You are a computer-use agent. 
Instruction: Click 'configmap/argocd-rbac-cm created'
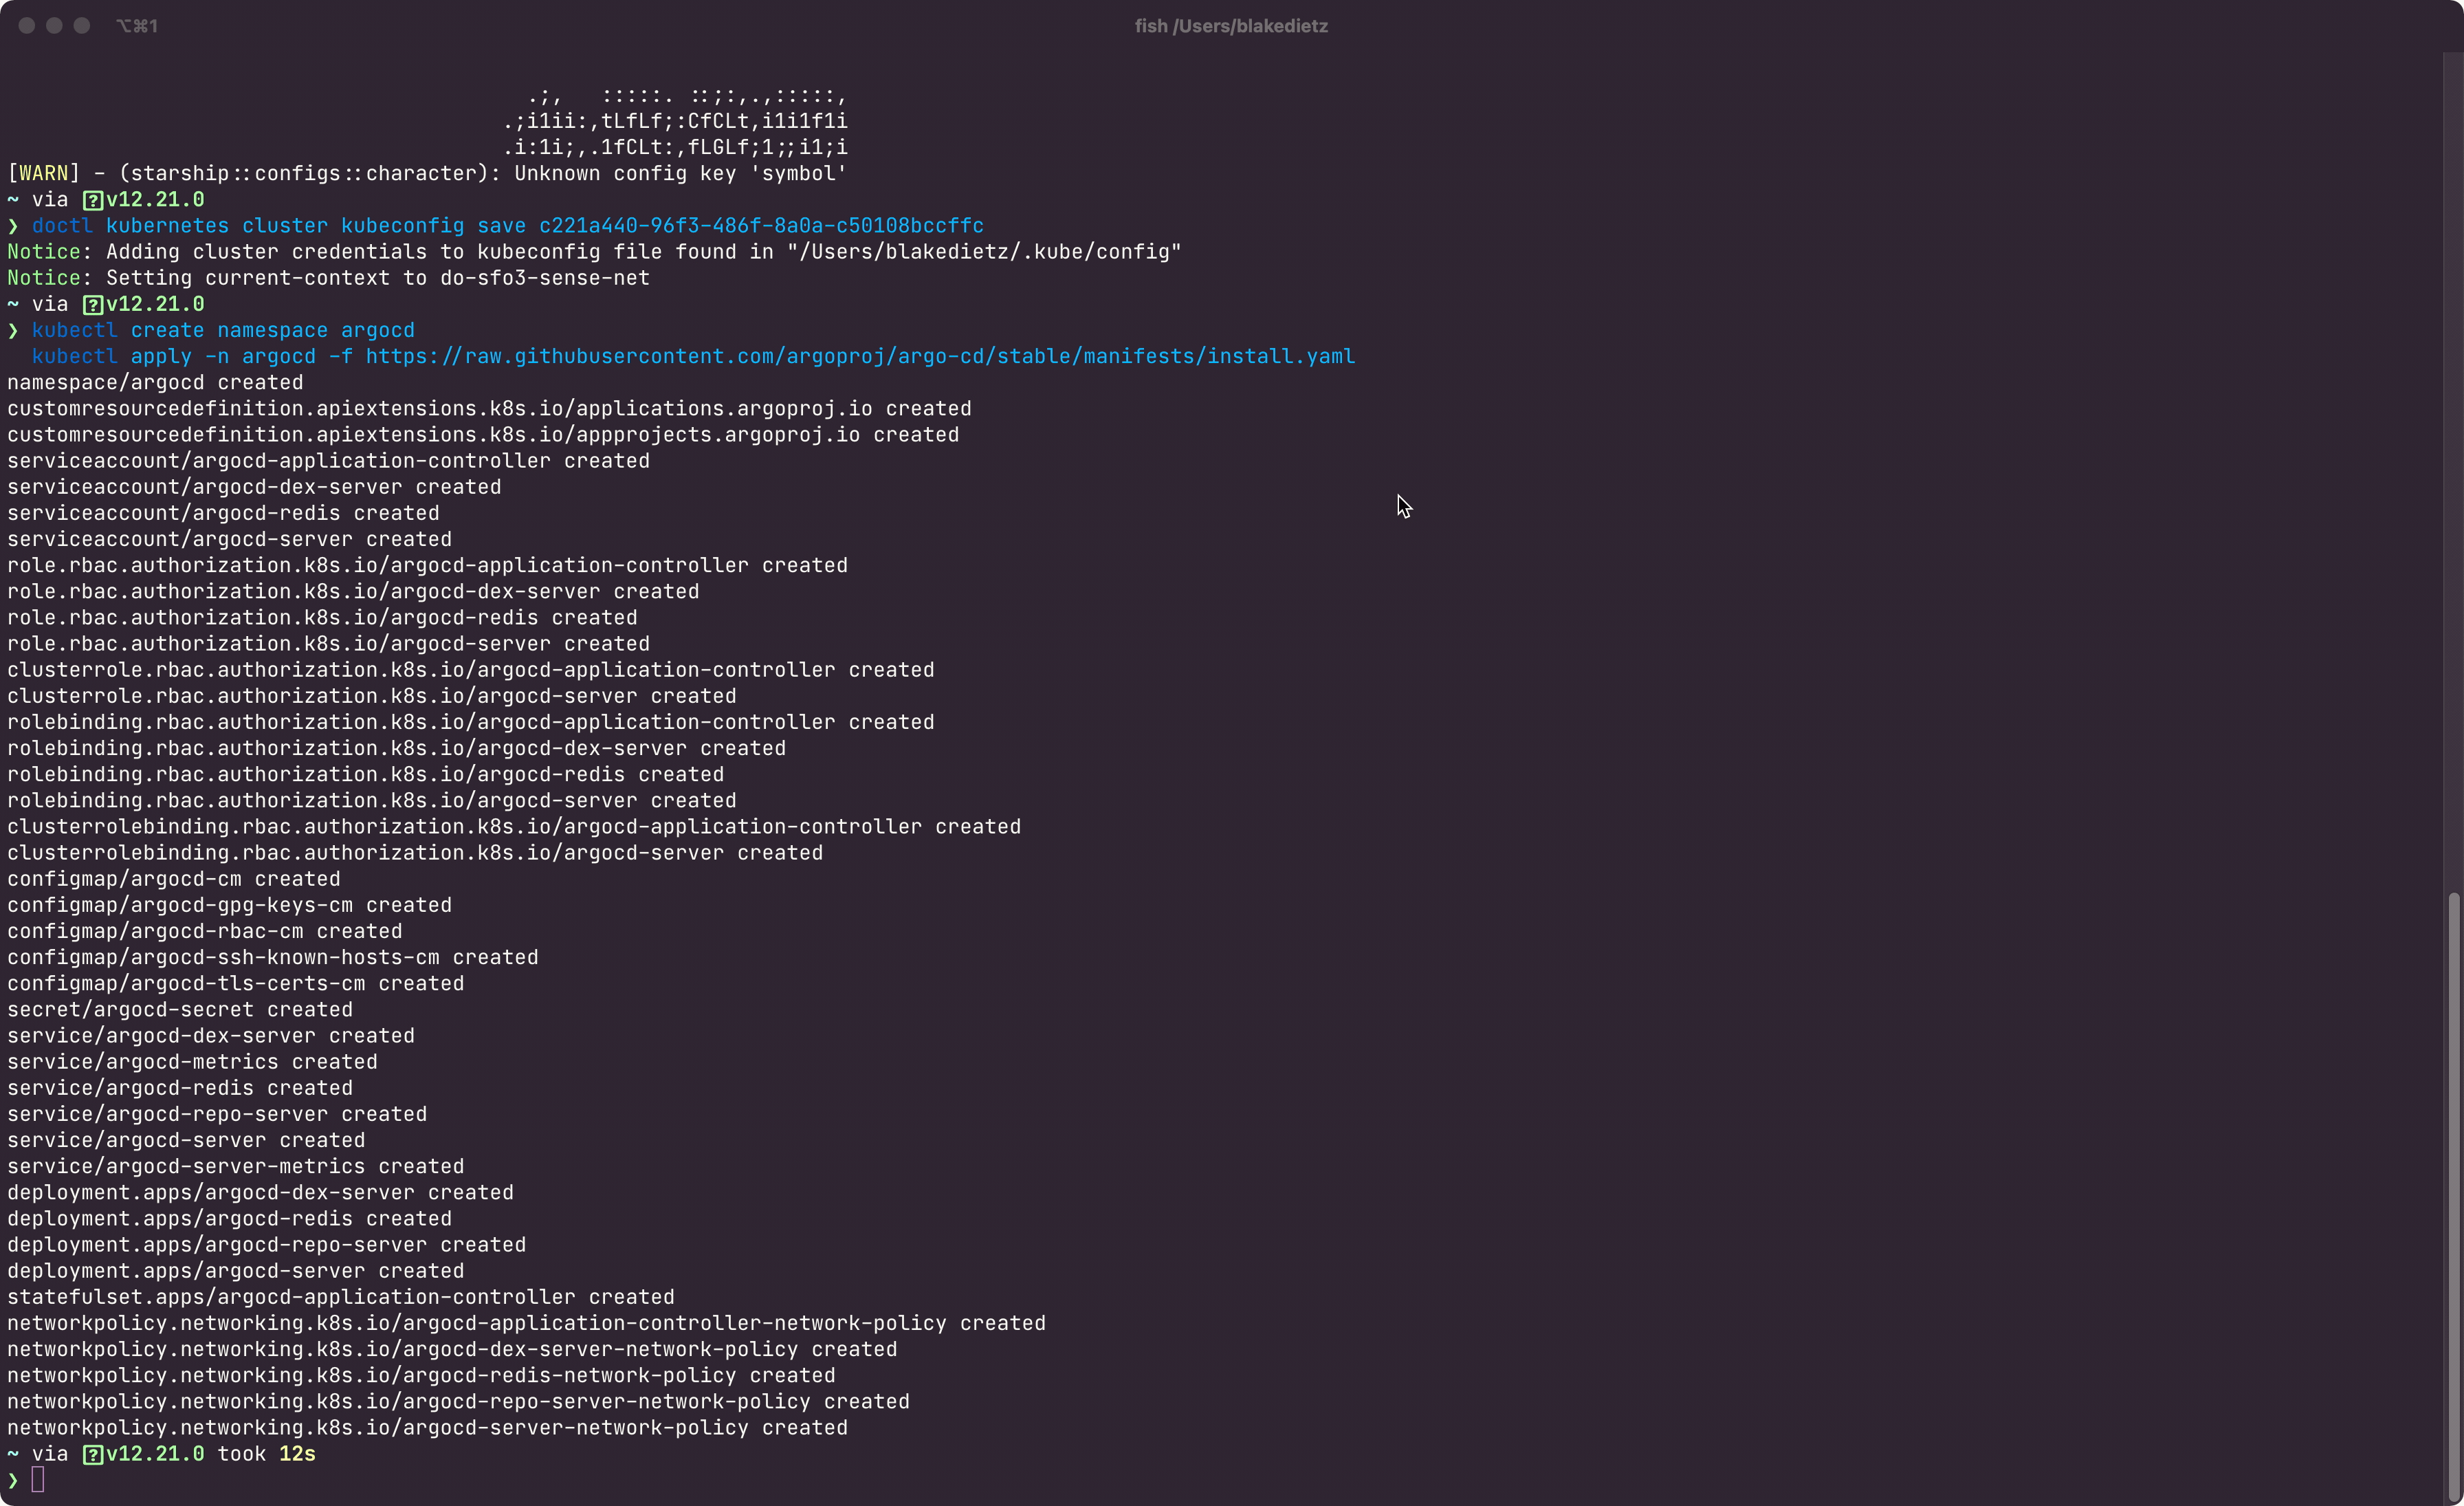pyautogui.click(x=205, y=931)
